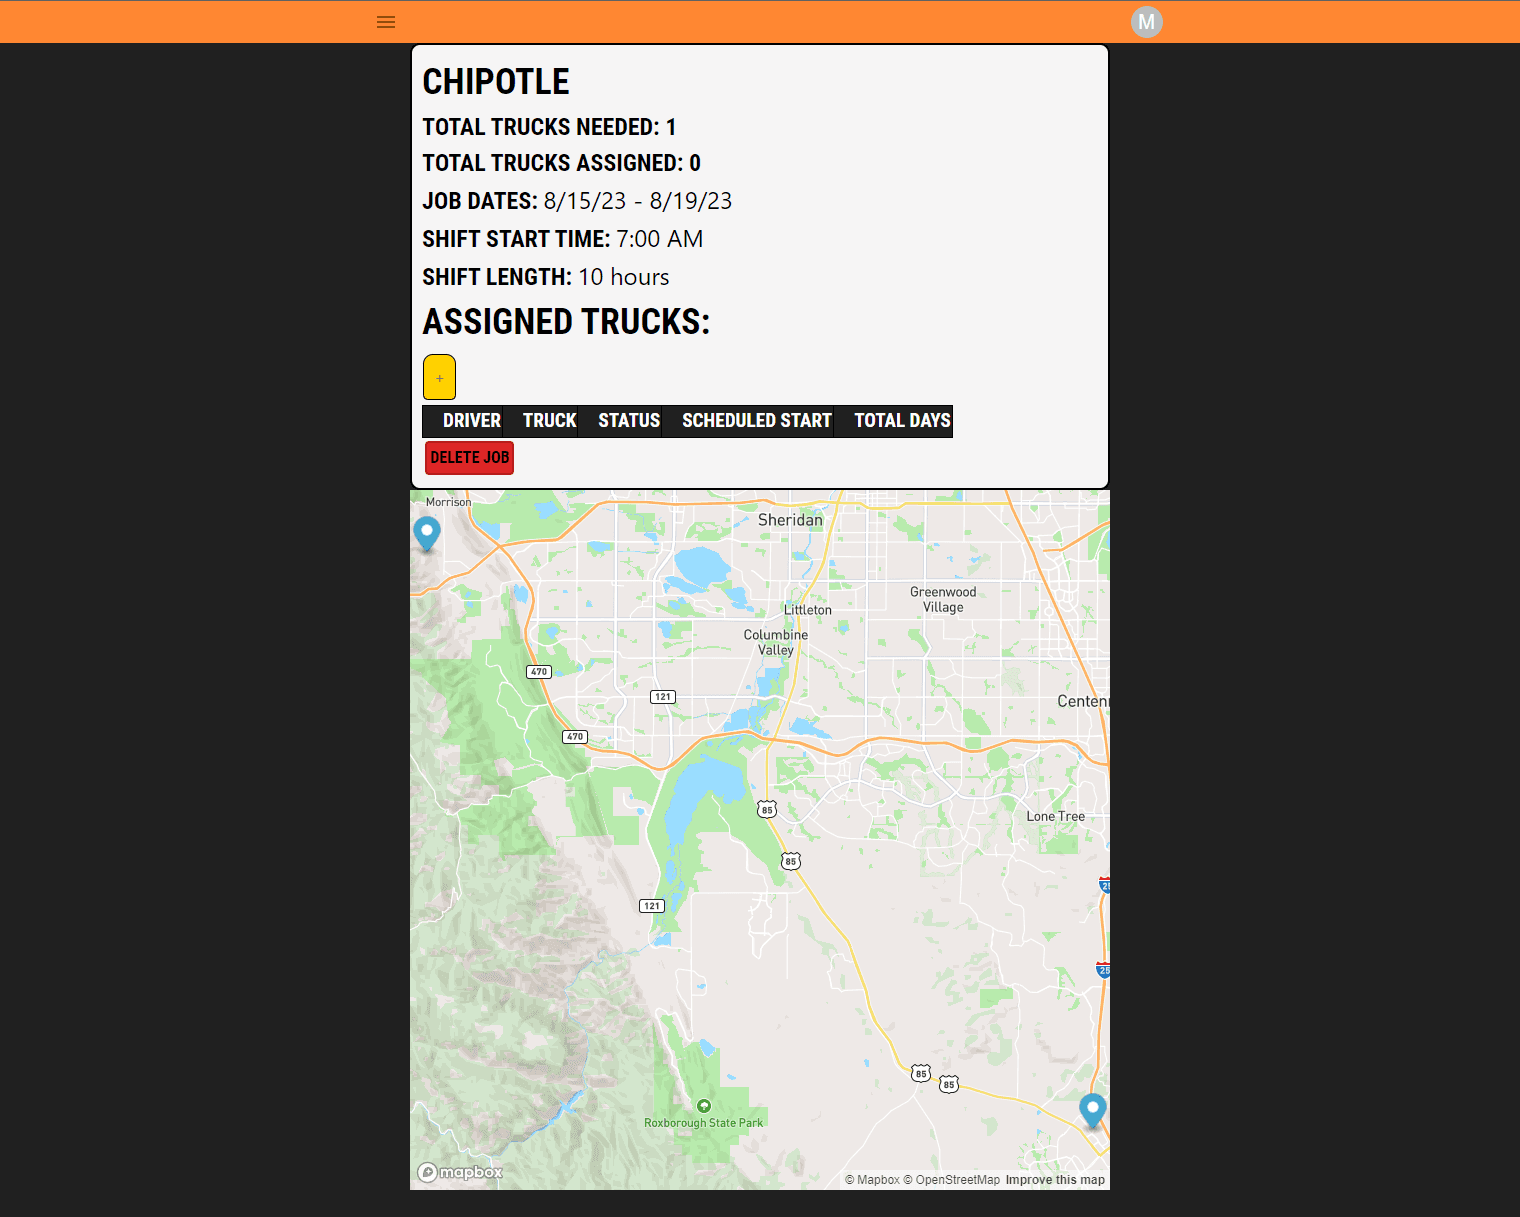This screenshot has width=1520, height=1217.
Task: Click the Roxborough State Park label
Action: tap(704, 1123)
